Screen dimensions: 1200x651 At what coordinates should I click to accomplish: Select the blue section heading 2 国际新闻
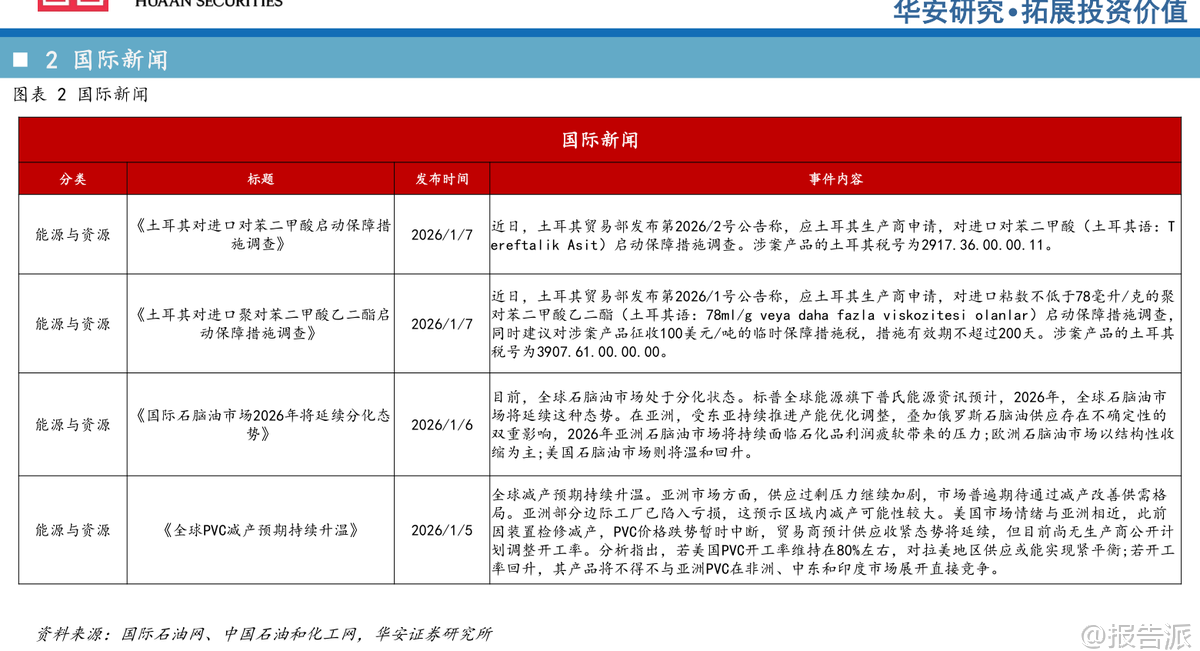(107, 60)
